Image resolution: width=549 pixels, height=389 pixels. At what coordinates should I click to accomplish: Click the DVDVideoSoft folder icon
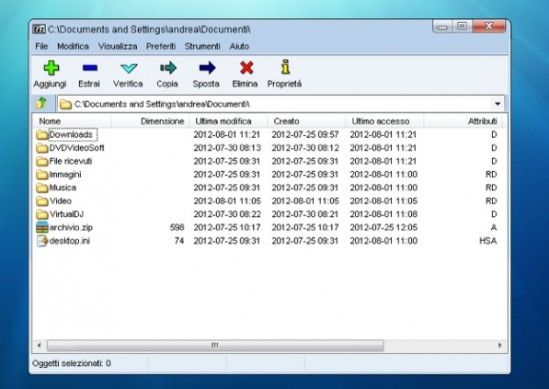(42, 148)
